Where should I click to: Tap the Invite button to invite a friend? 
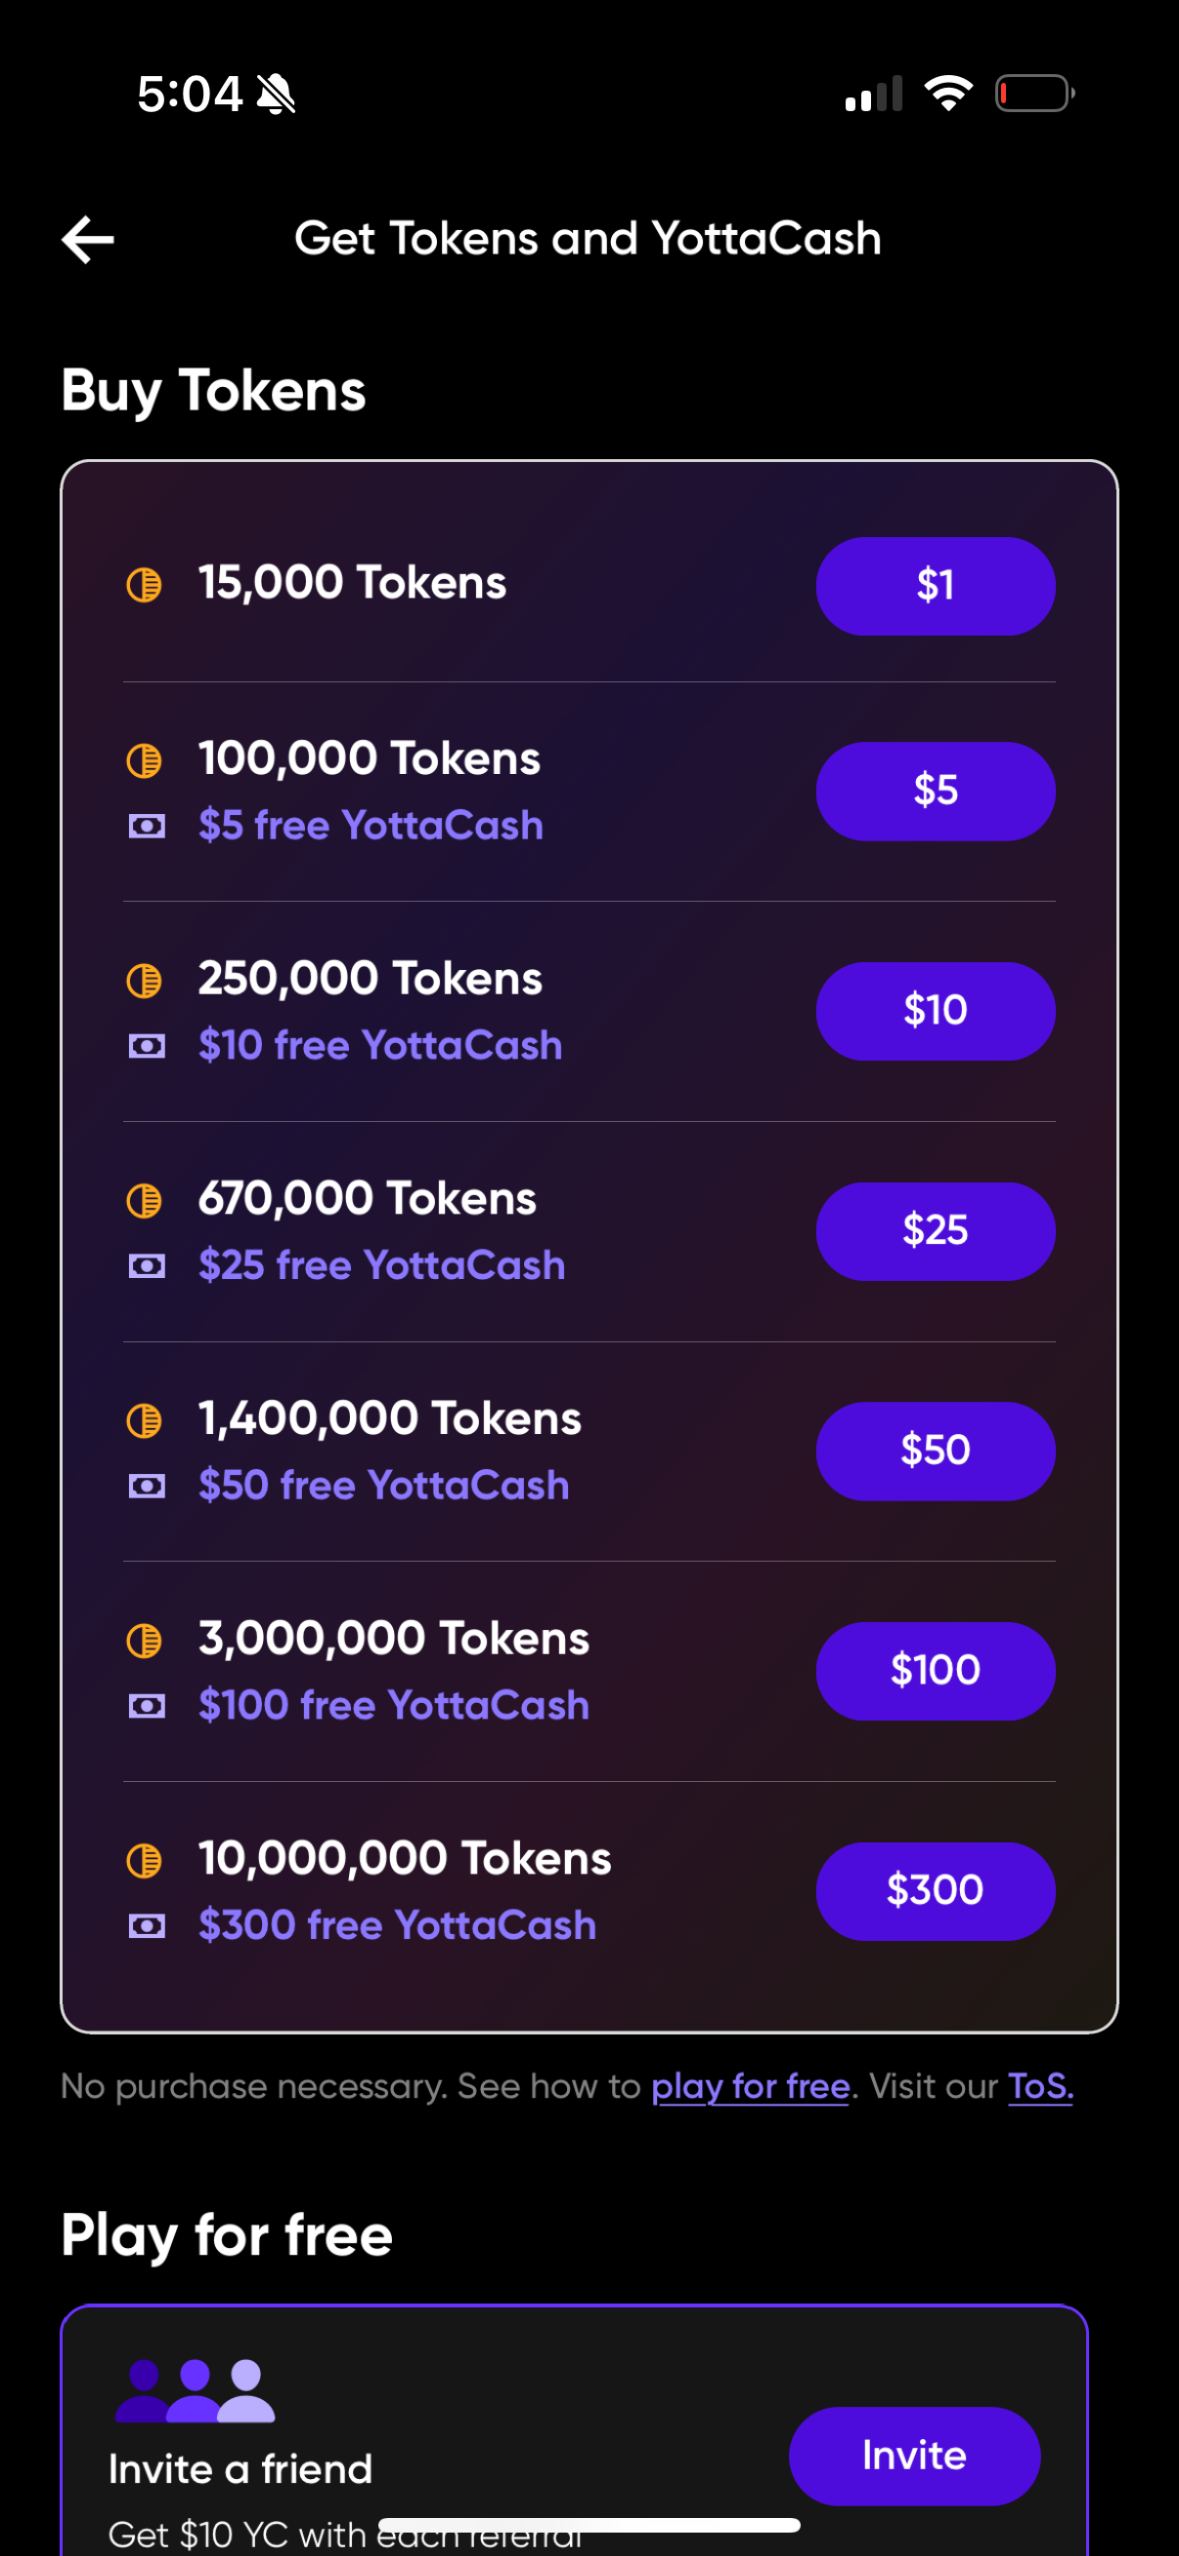point(914,2455)
